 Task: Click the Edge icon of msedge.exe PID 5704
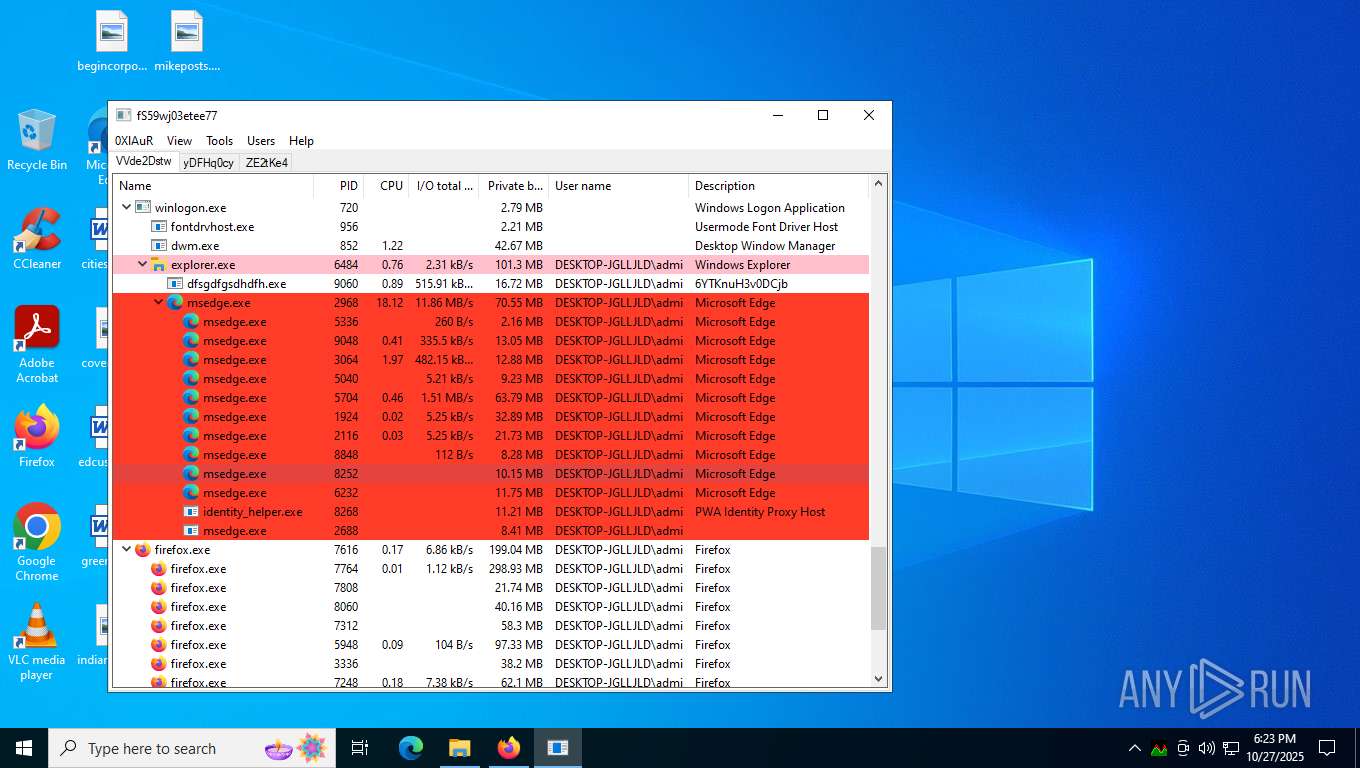pyautogui.click(x=191, y=398)
